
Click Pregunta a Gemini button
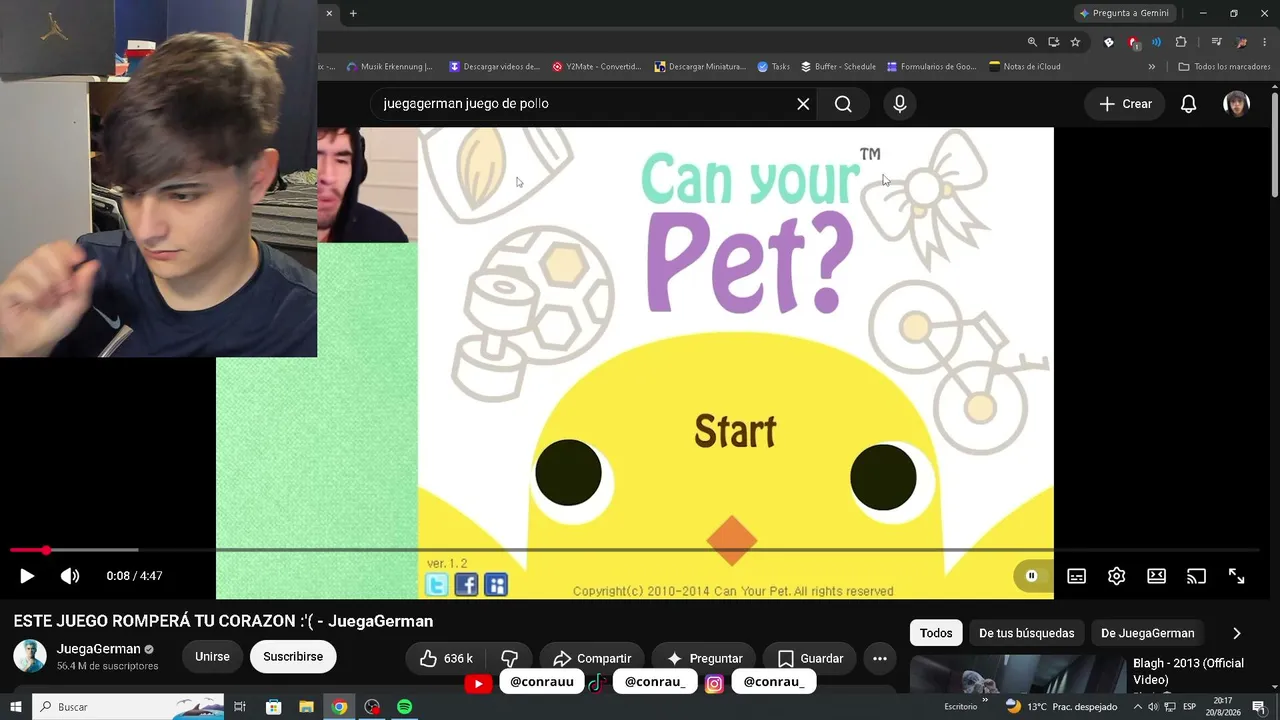click(x=1124, y=13)
